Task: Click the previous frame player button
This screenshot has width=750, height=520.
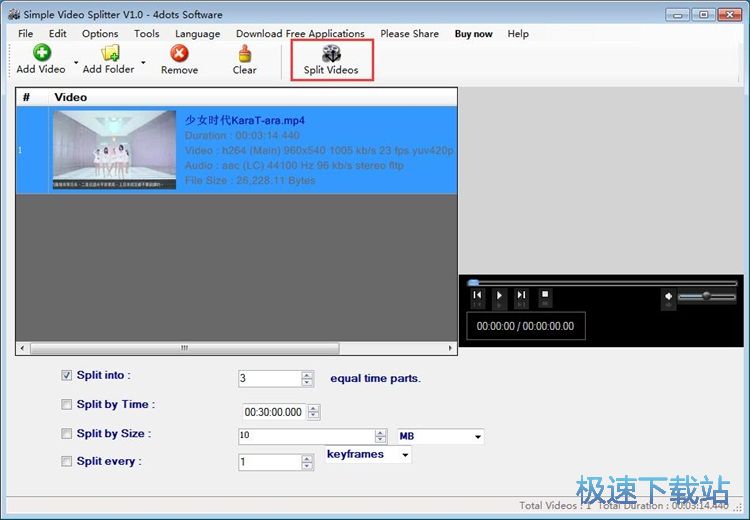Action: coord(477,296)
